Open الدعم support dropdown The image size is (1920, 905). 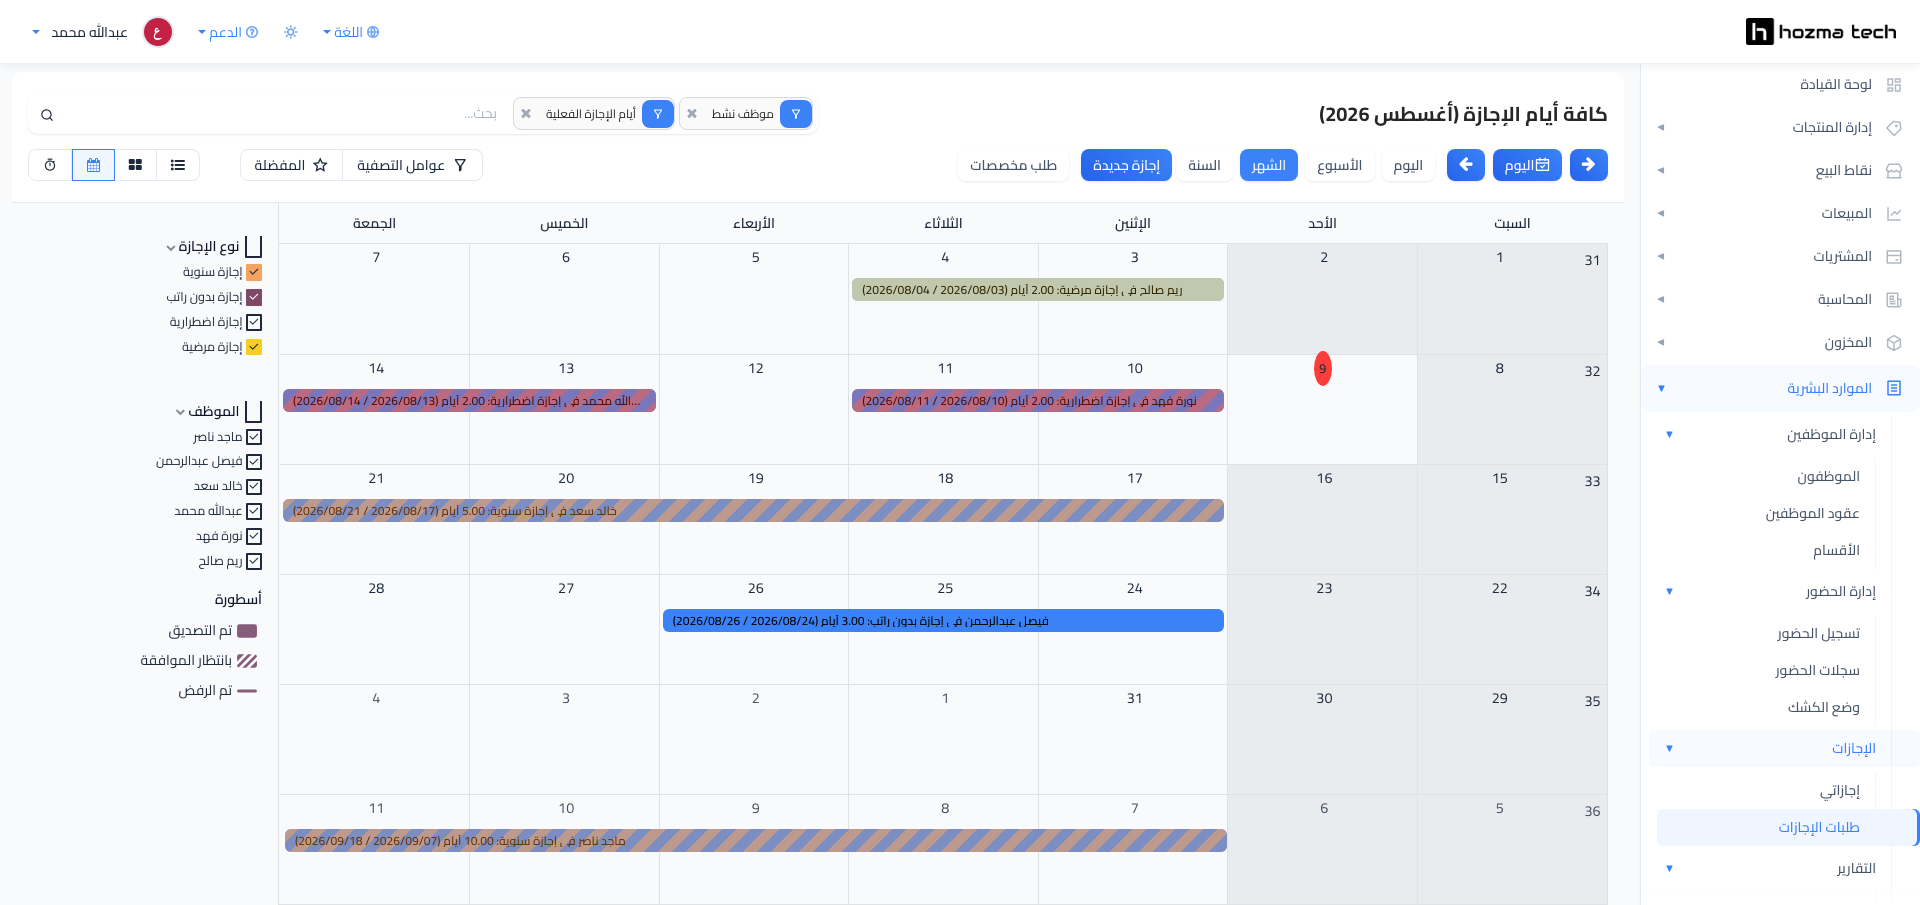(228, 32)
